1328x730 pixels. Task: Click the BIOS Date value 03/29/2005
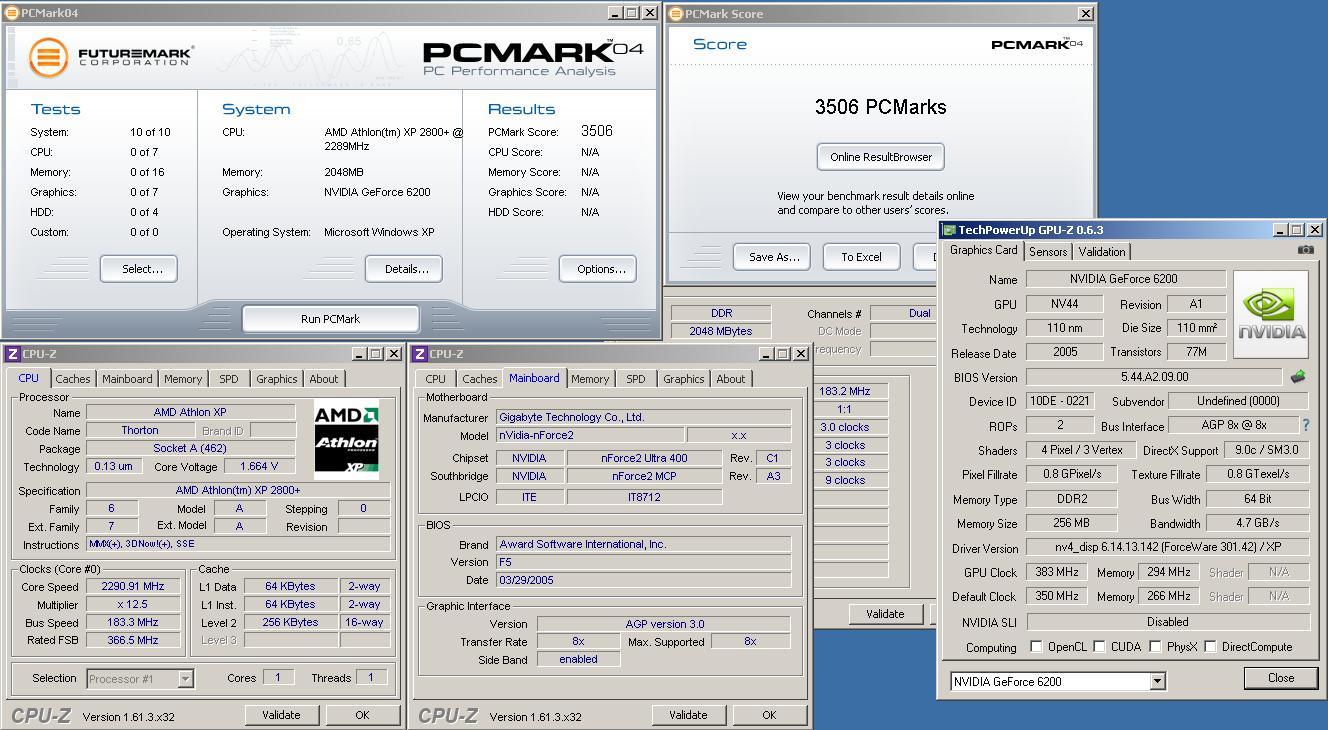(x=643, y=580)
